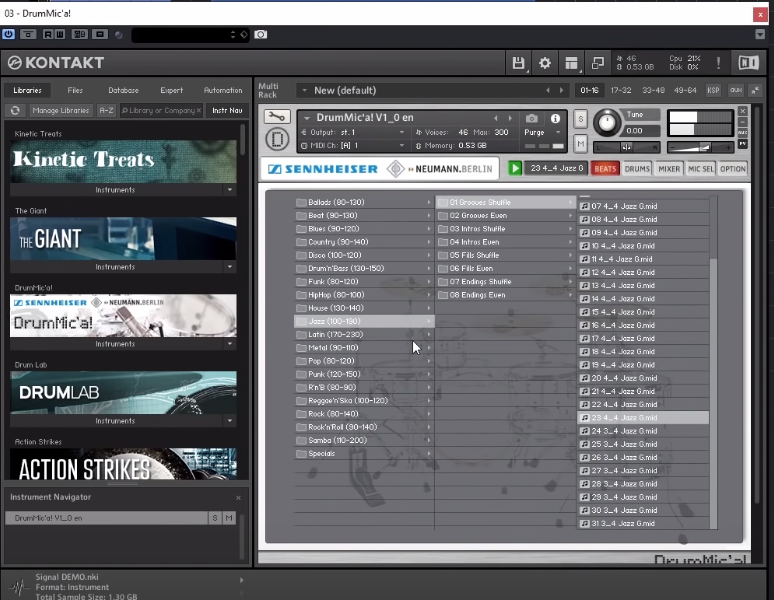
Task: Expand Kinetic Treats Instruments dropdown arrow
Action: 230,189
